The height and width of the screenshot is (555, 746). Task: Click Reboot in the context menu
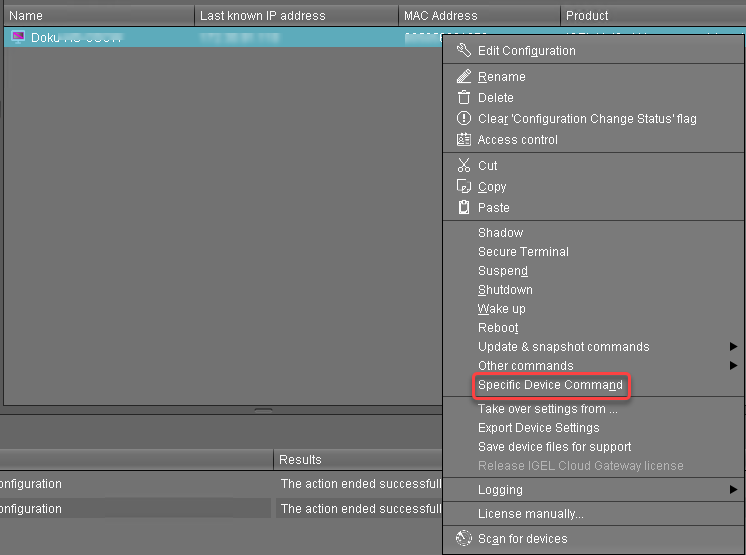tap(498, 328)
